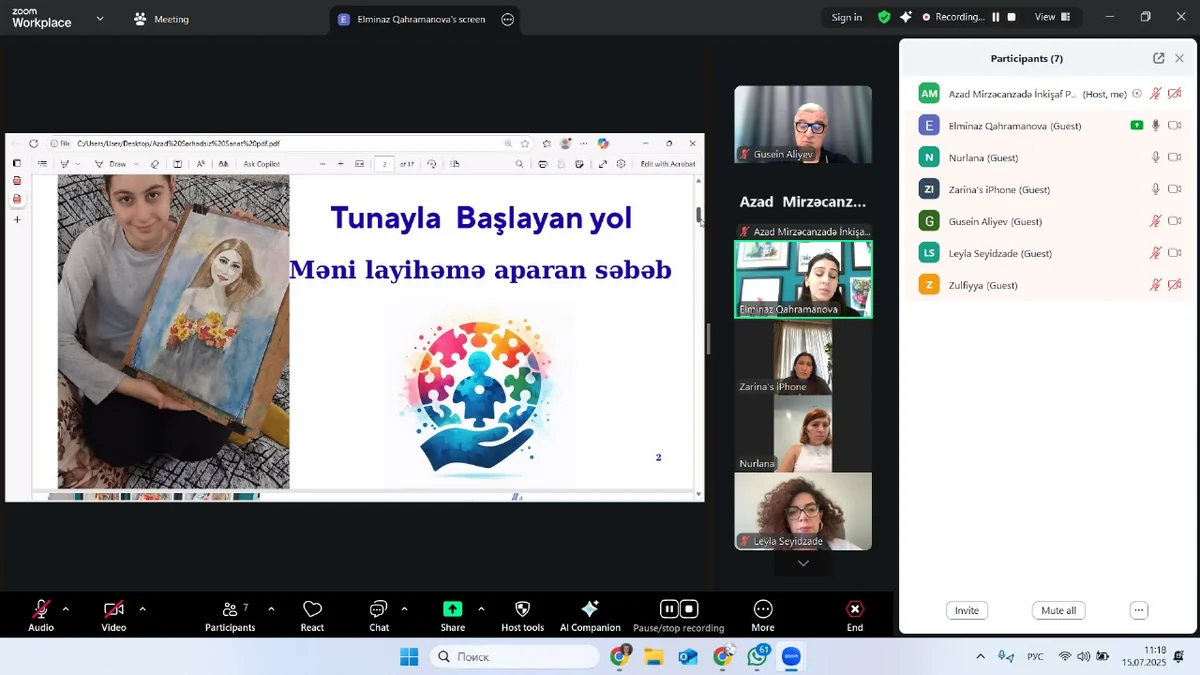Pop out the Participants panel
The image size is (1200, 675).
pos(1158,58)
